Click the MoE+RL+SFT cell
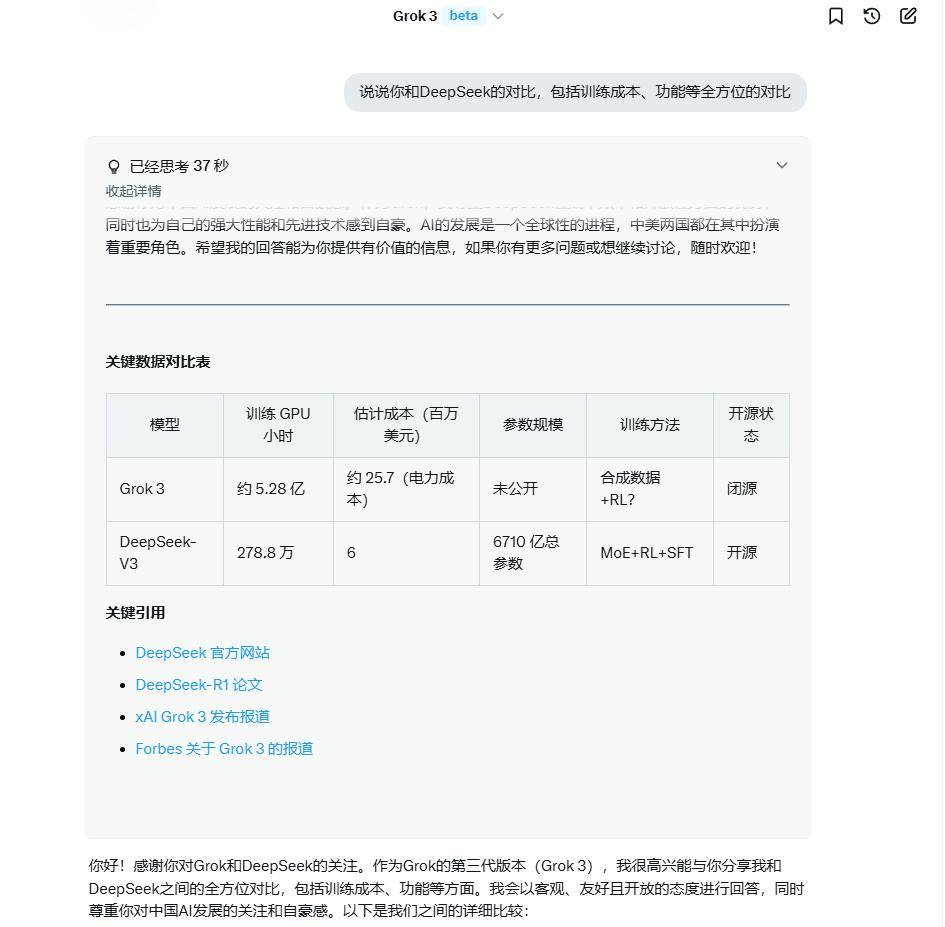 (650, 553)
